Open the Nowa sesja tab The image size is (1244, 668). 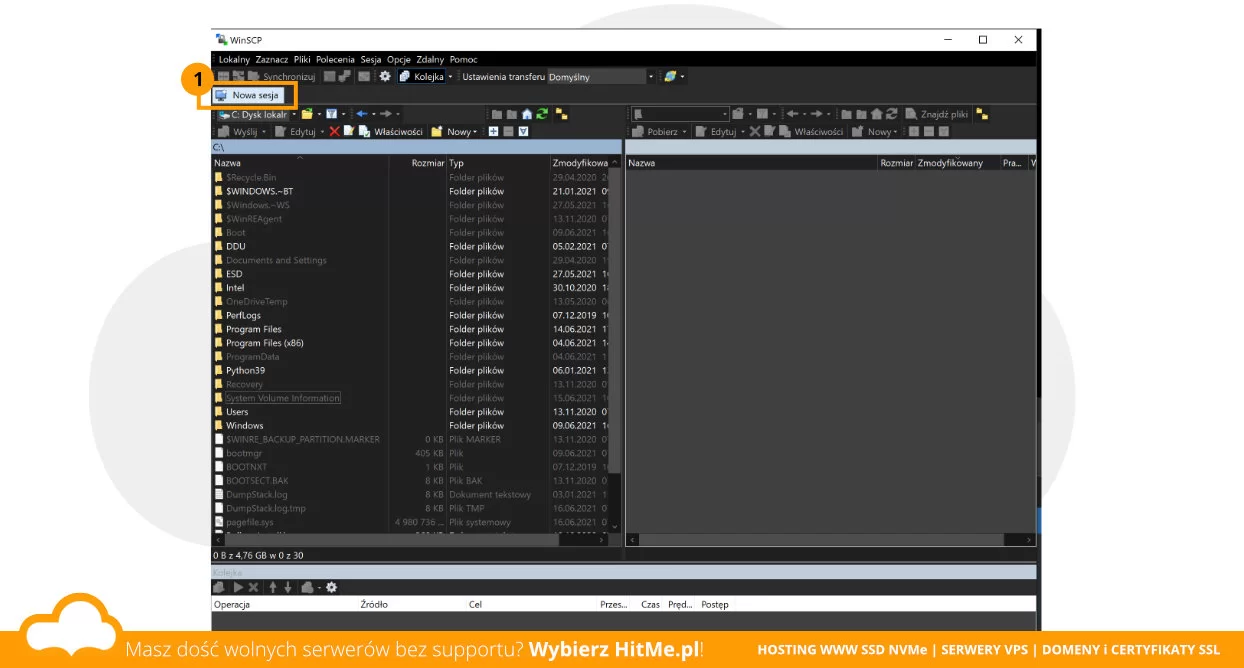pos(250,95)
